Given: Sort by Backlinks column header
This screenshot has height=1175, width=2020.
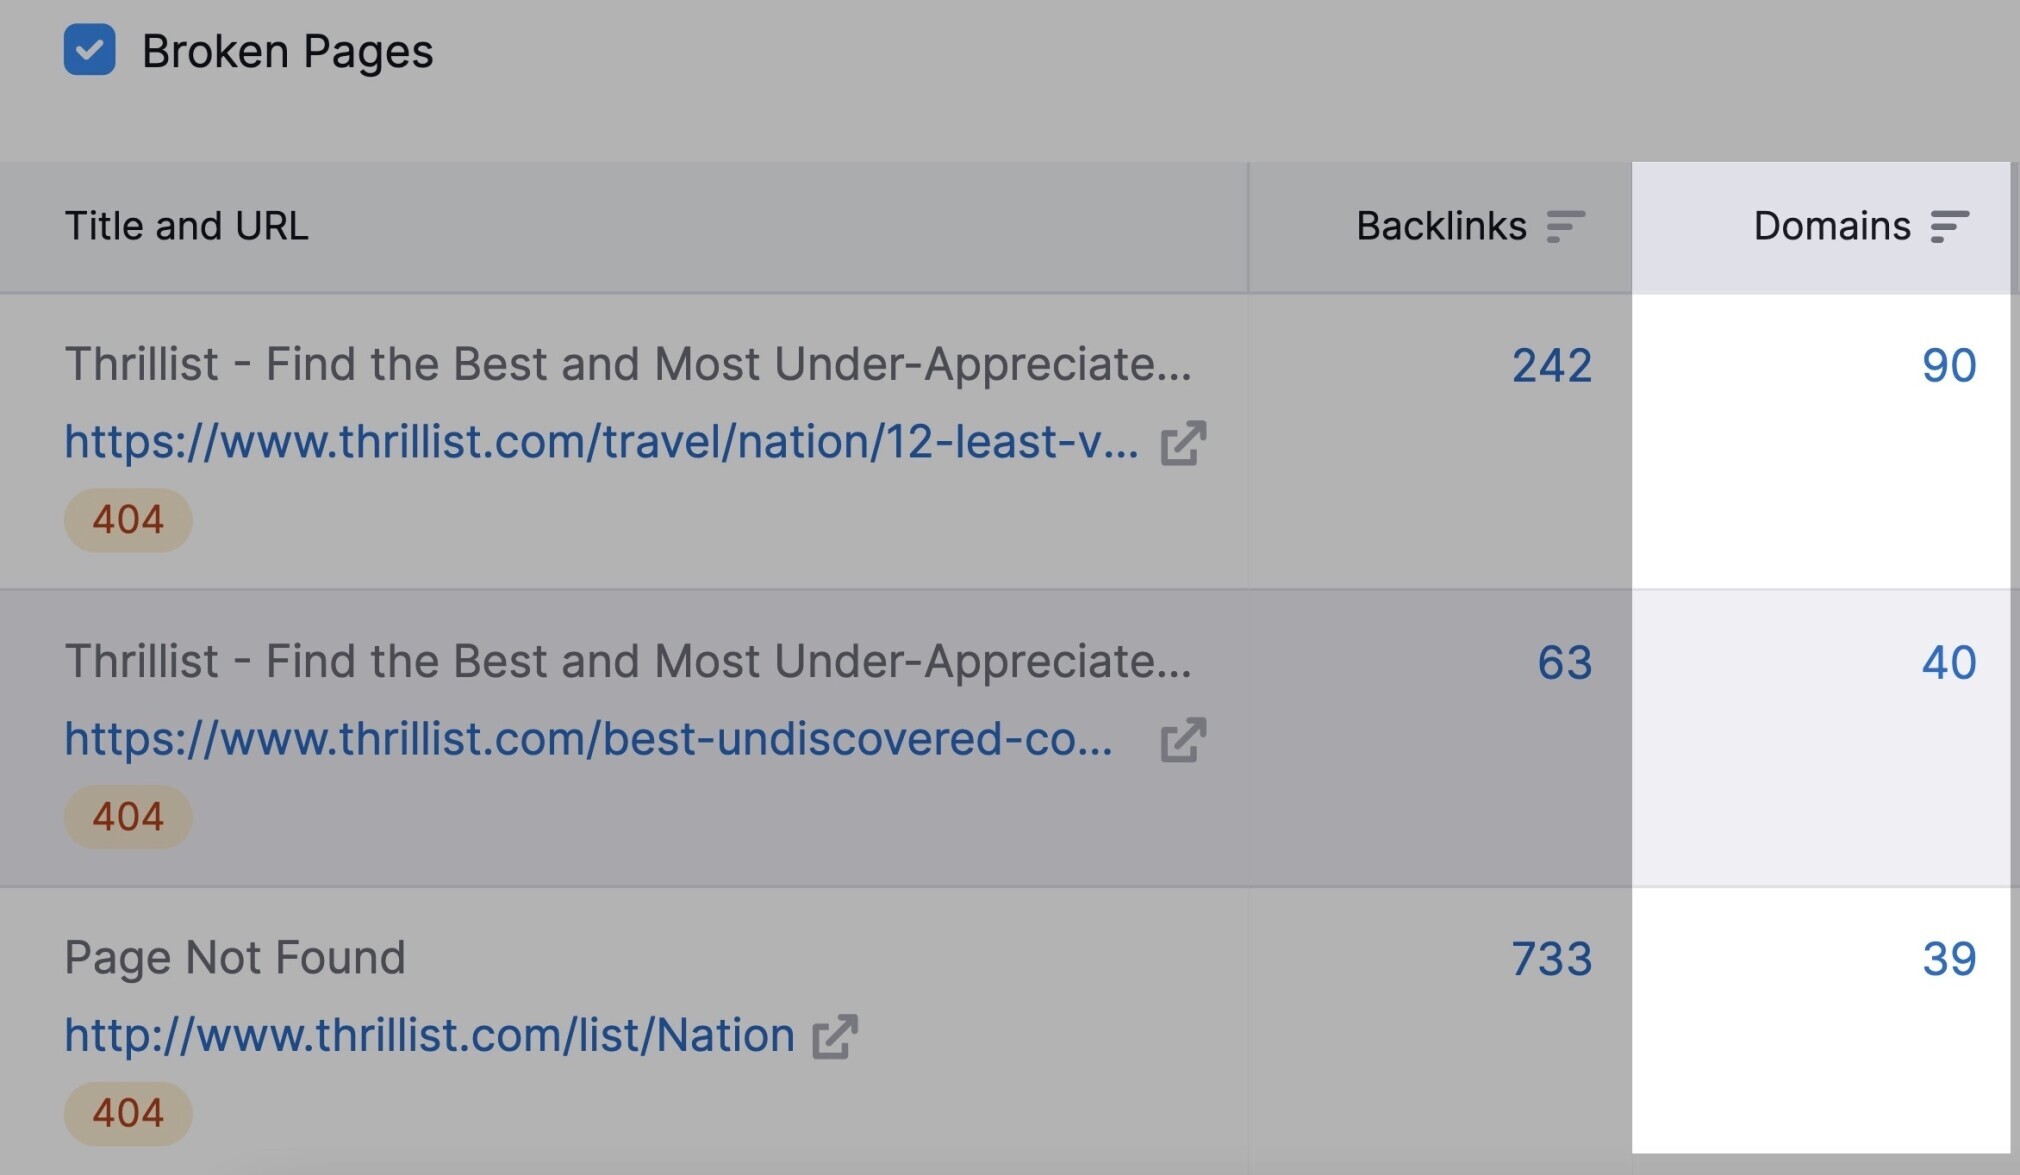Looking at the screenshot, I should pyautogui.click(x=1441, y=227).
